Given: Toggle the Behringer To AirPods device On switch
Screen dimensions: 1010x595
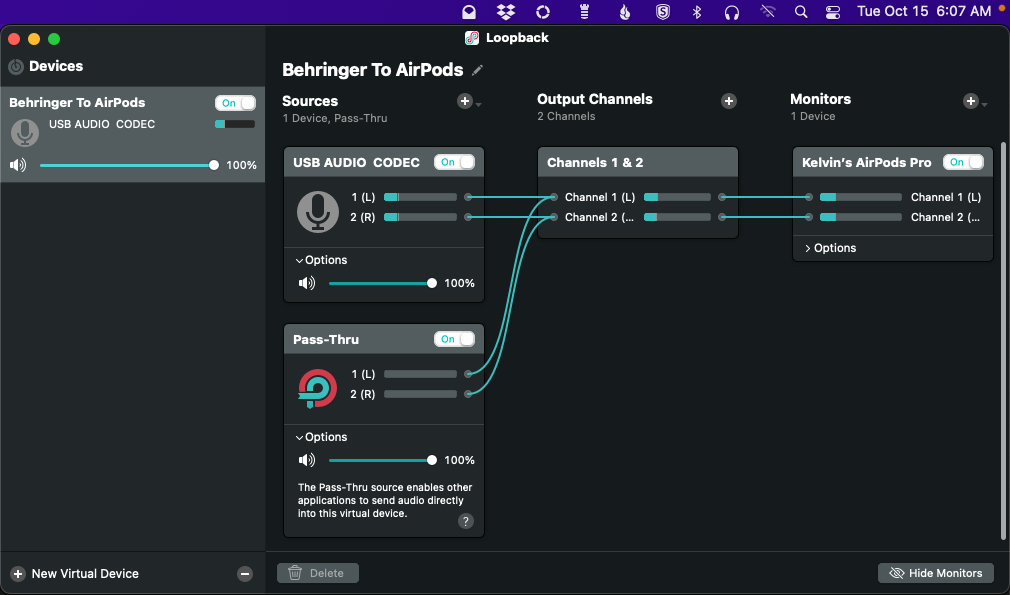Looking at the screenshot, I should (x=235, y=103).
